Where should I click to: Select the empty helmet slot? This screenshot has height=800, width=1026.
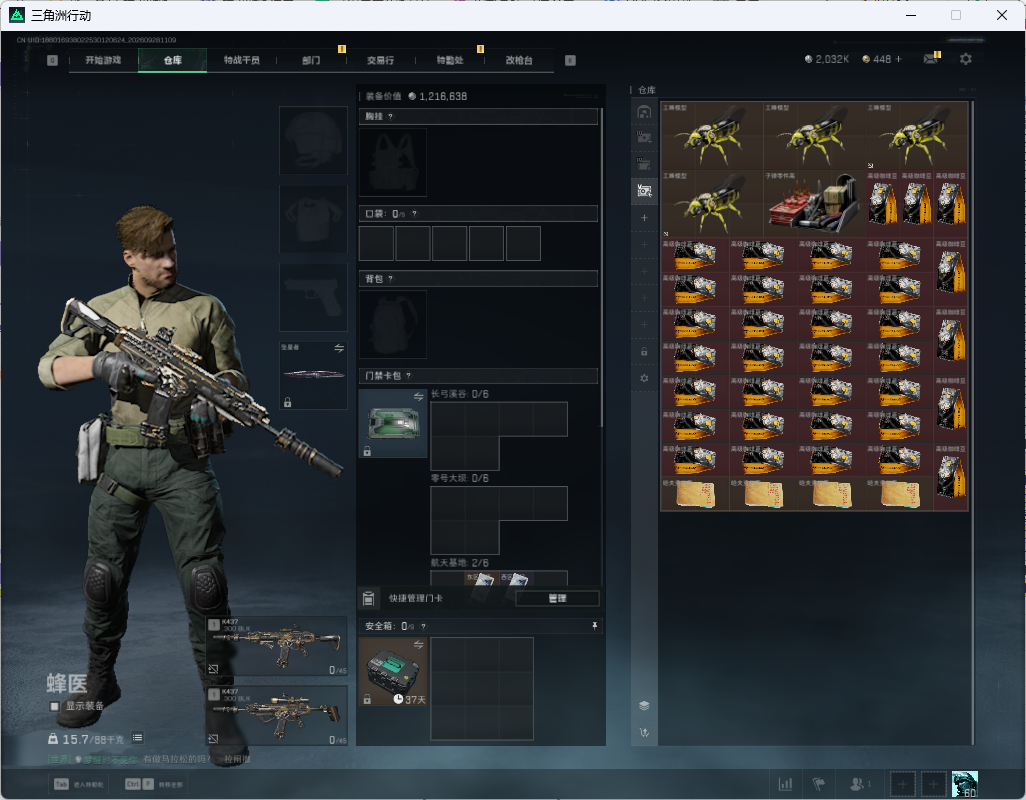(x=313, y=141)
